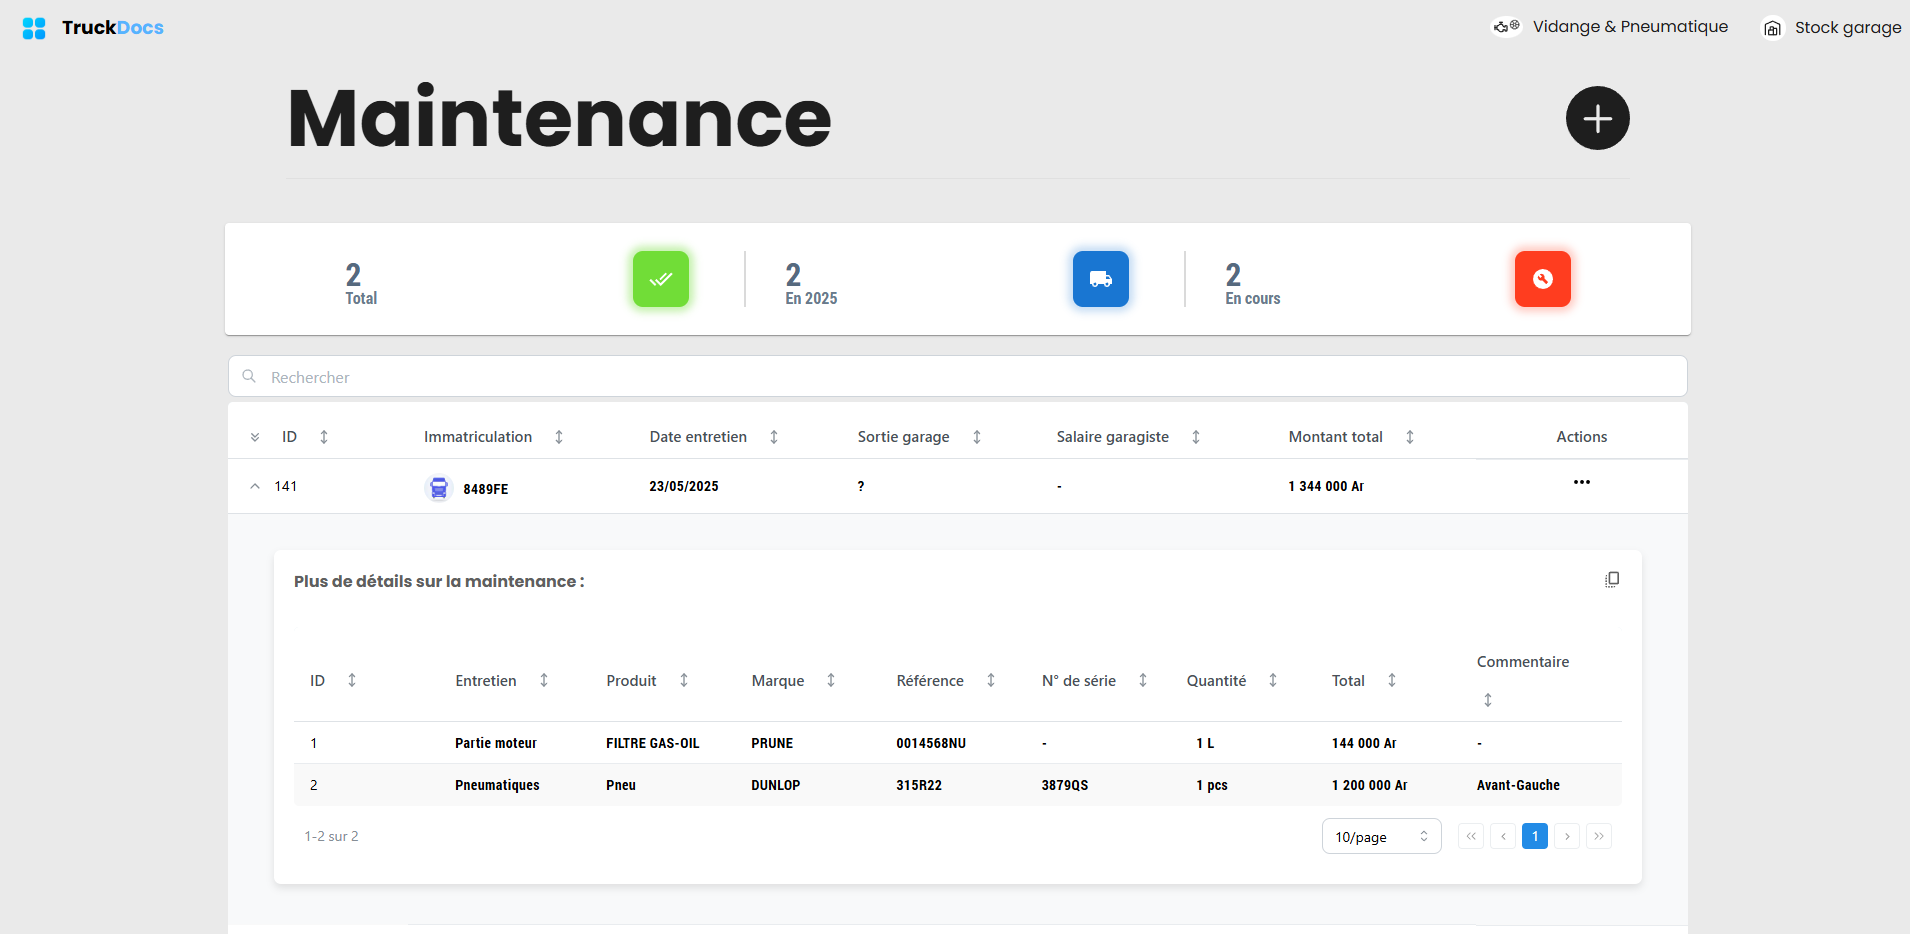Sort main table by ID
The image size is (1910, 934).
[324, 437]
